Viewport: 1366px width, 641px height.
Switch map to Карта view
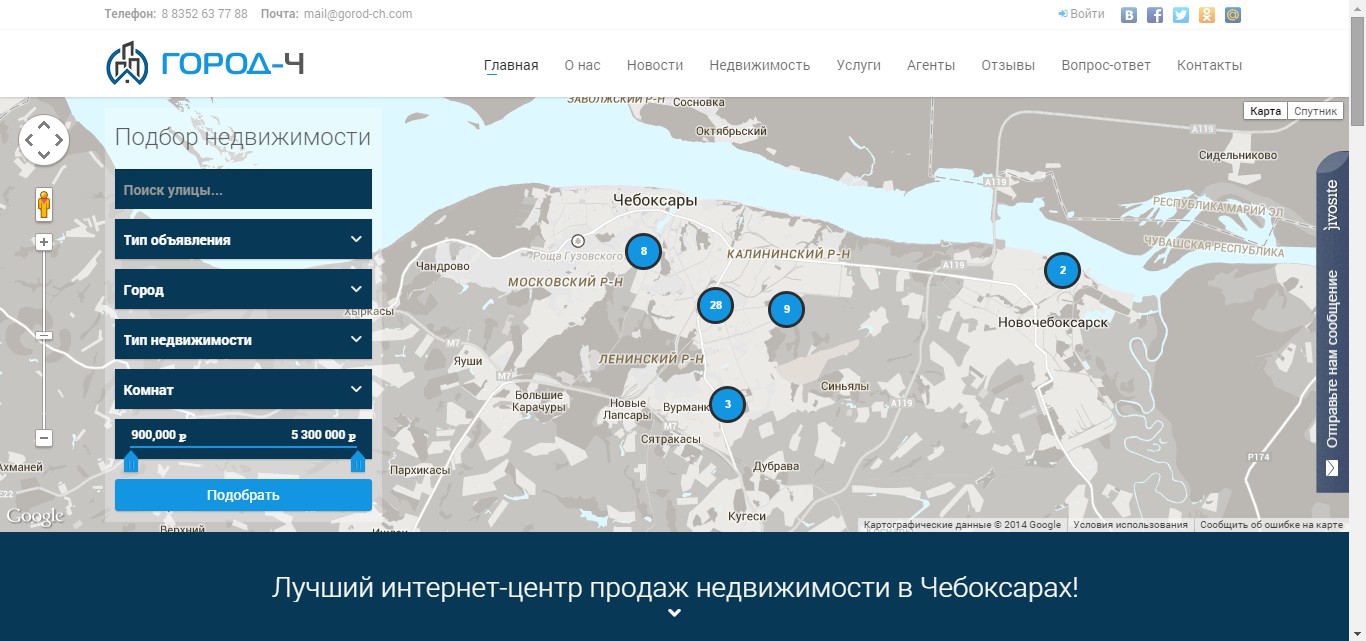pos(1265,111)
